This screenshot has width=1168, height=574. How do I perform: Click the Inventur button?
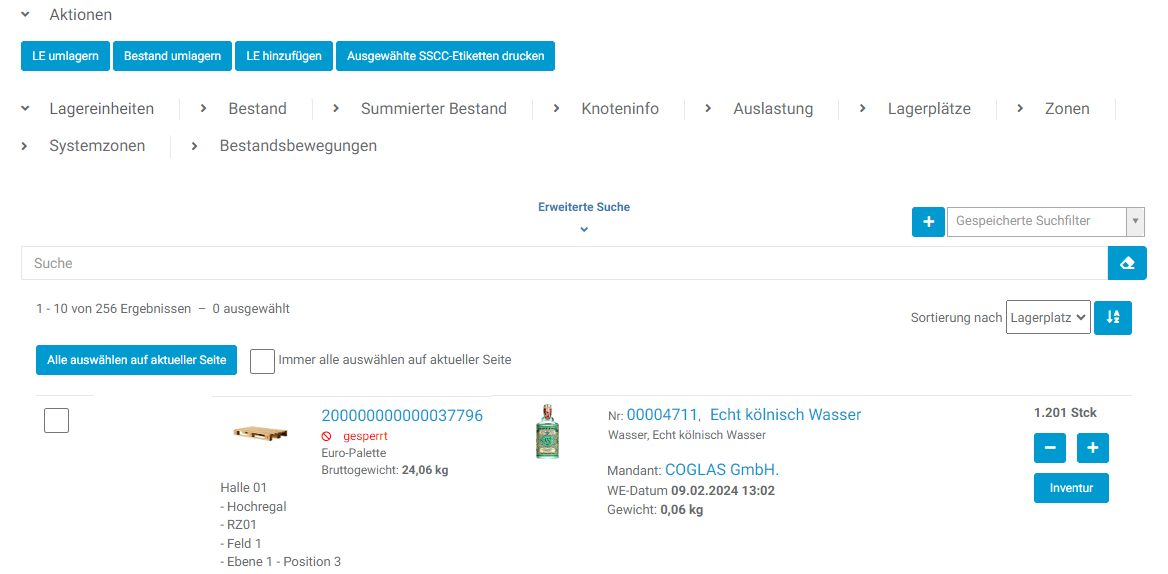[x=1071, y=488]
